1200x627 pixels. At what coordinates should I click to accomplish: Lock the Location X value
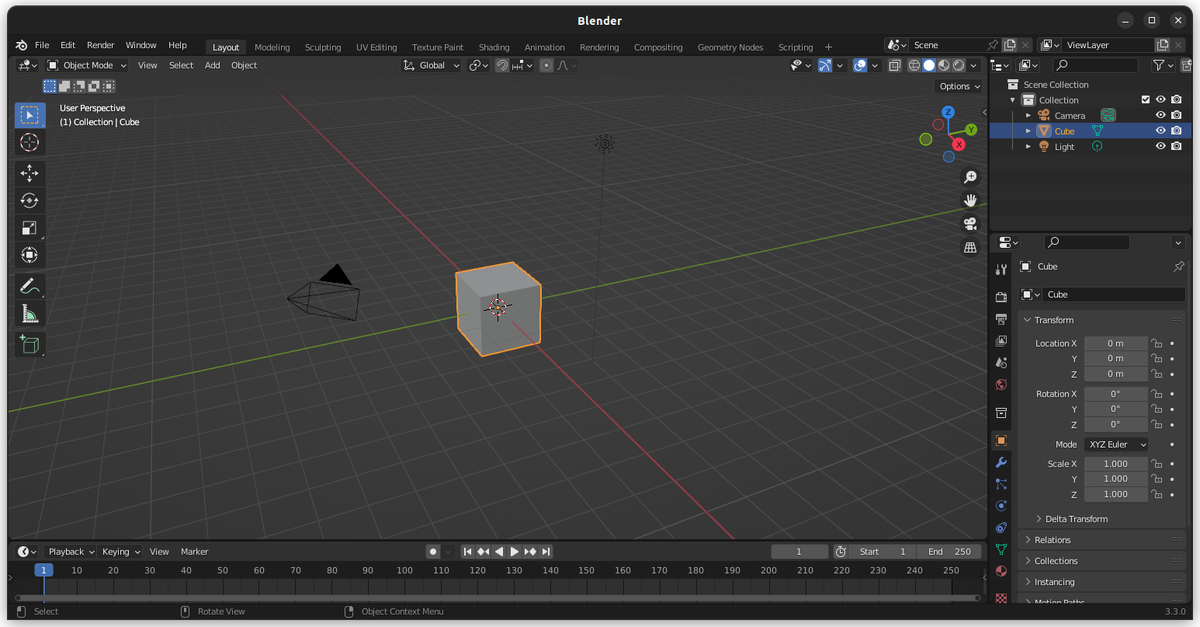(1156, 343)
